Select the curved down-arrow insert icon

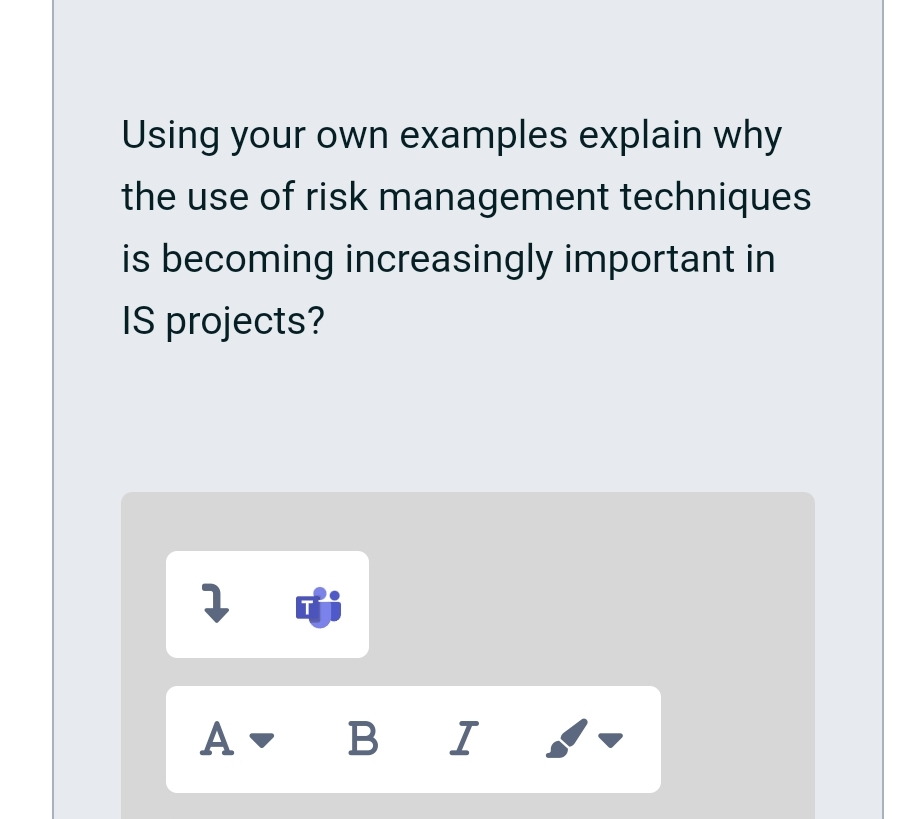216,604
